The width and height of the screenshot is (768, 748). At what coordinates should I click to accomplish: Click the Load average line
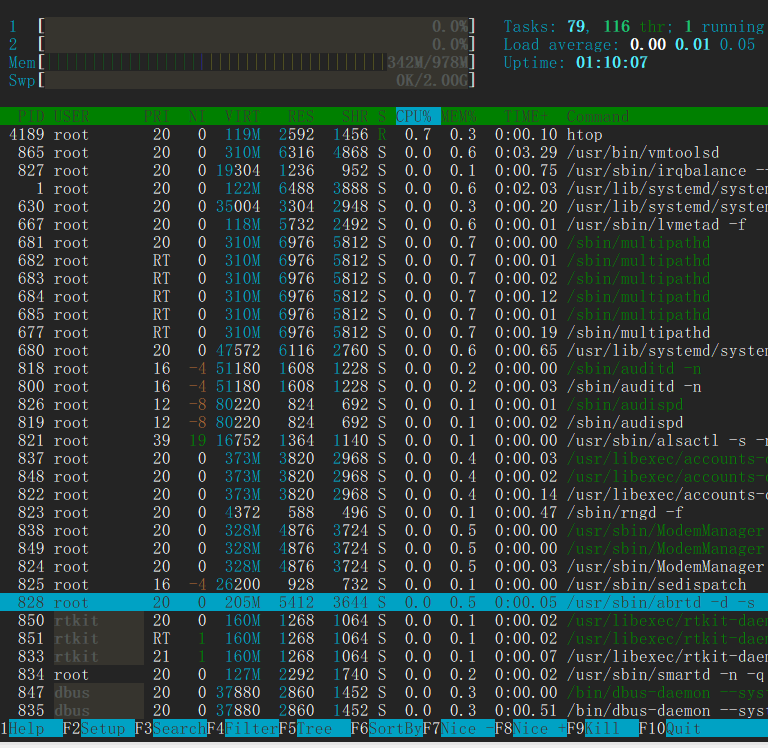click(629, 44)
